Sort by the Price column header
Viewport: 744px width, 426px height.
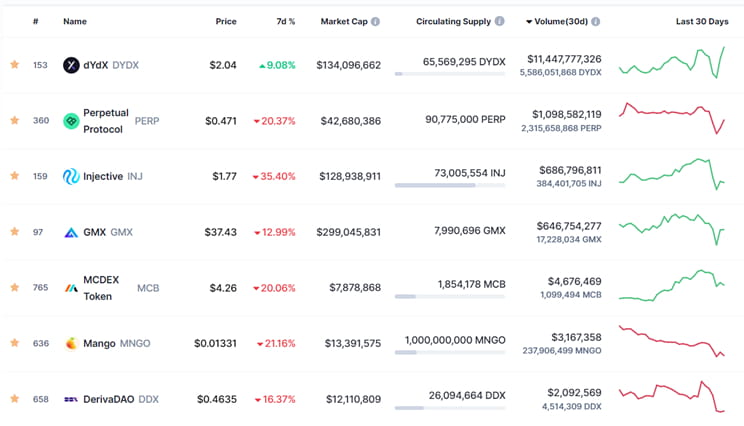(226, 20)
